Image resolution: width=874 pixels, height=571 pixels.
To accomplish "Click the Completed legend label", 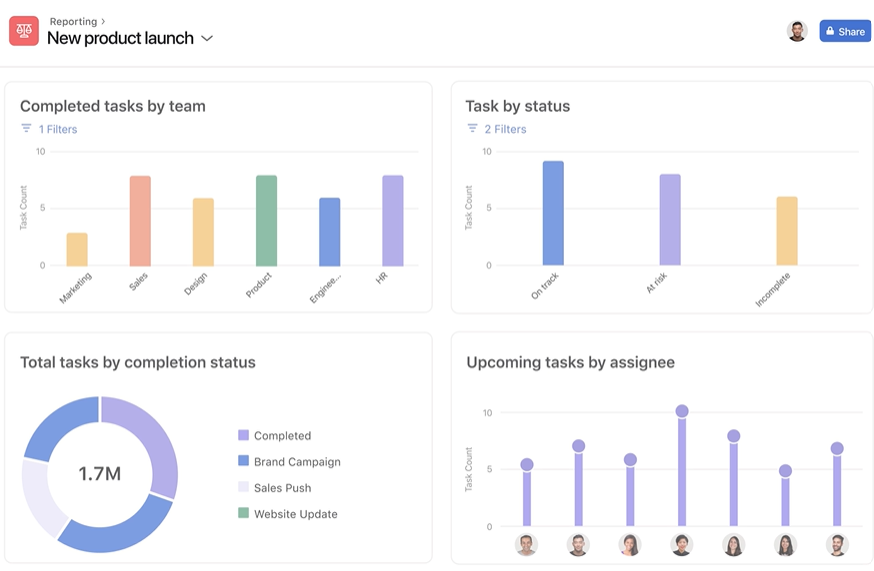I will pos(283,435).
